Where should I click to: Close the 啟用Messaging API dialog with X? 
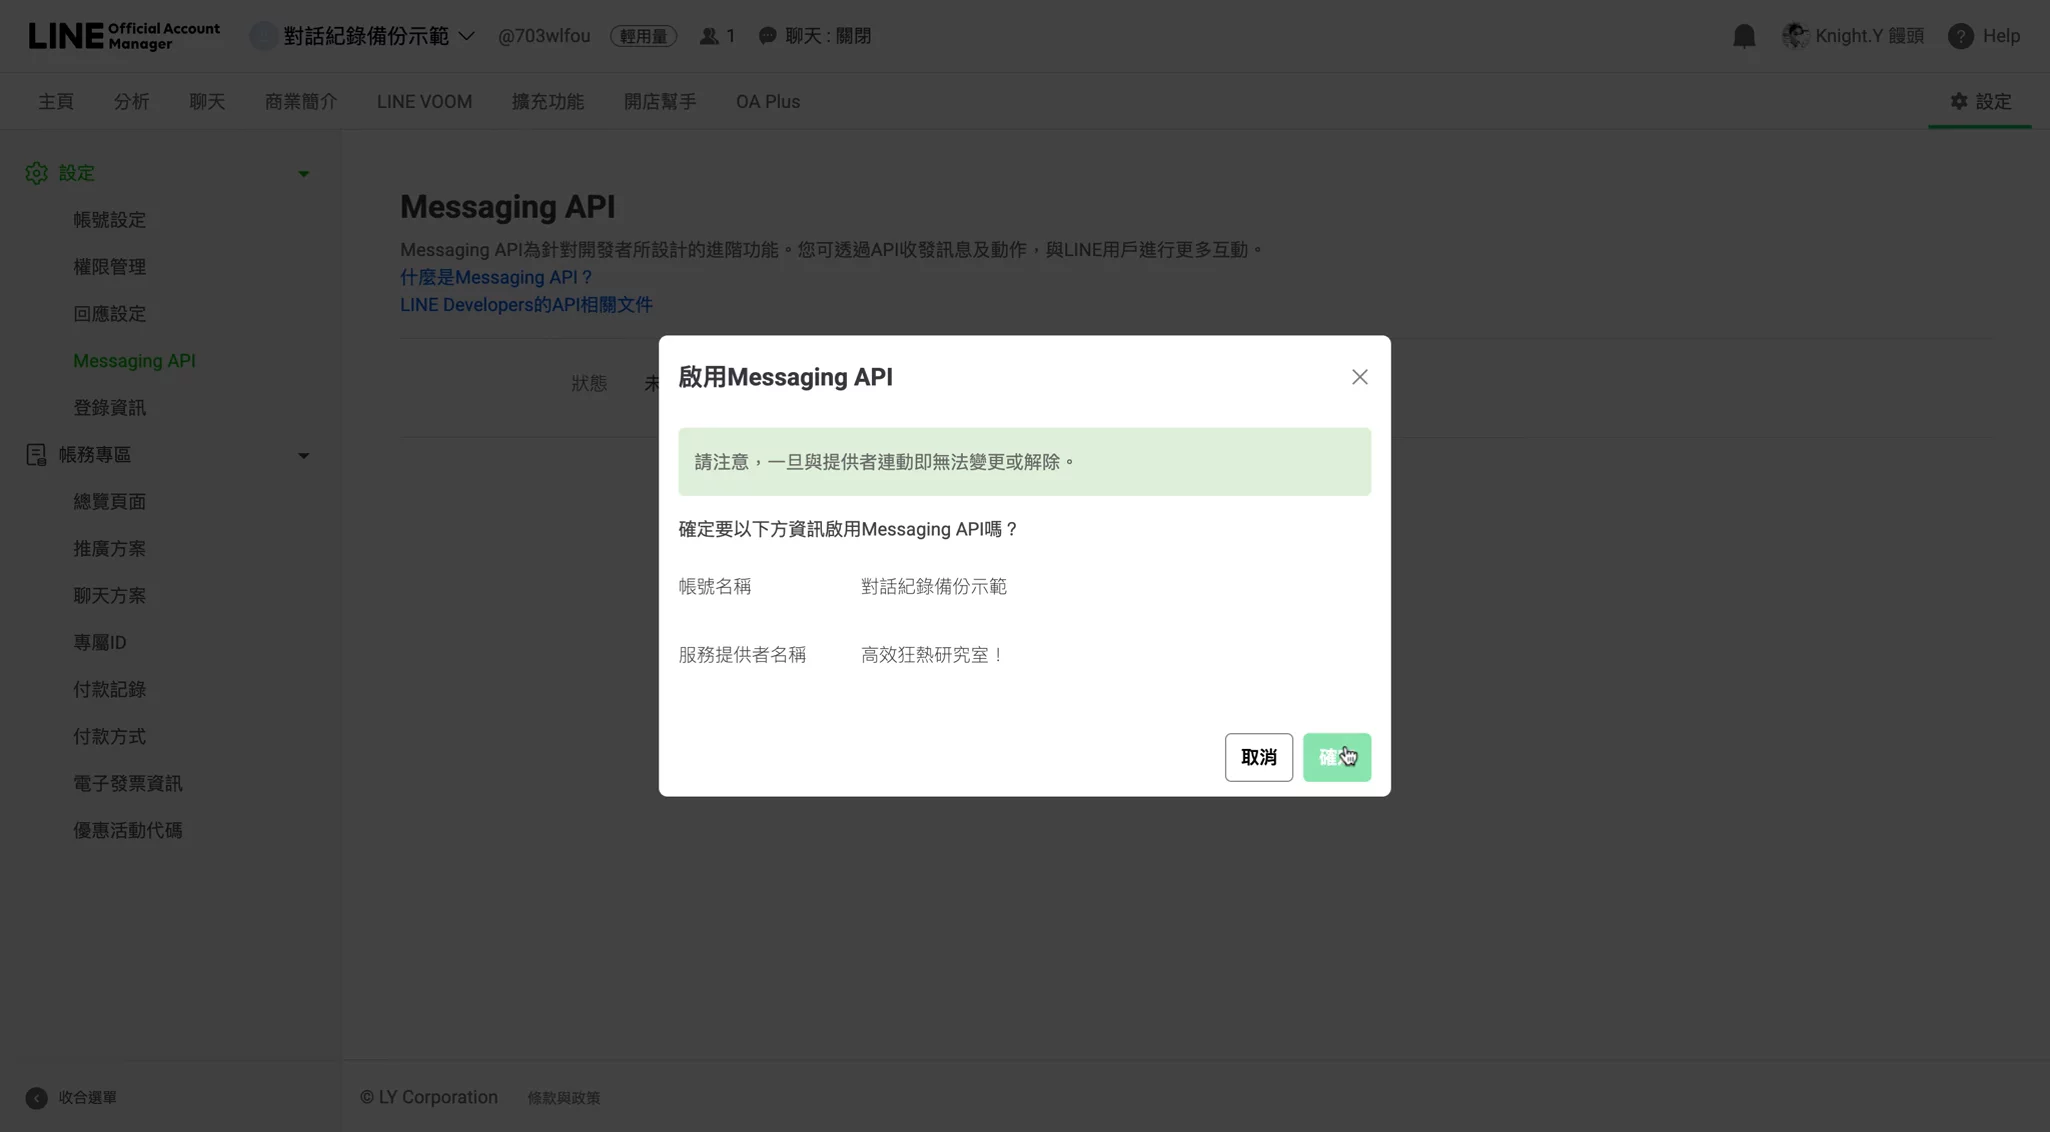[x=1359, y=377]
